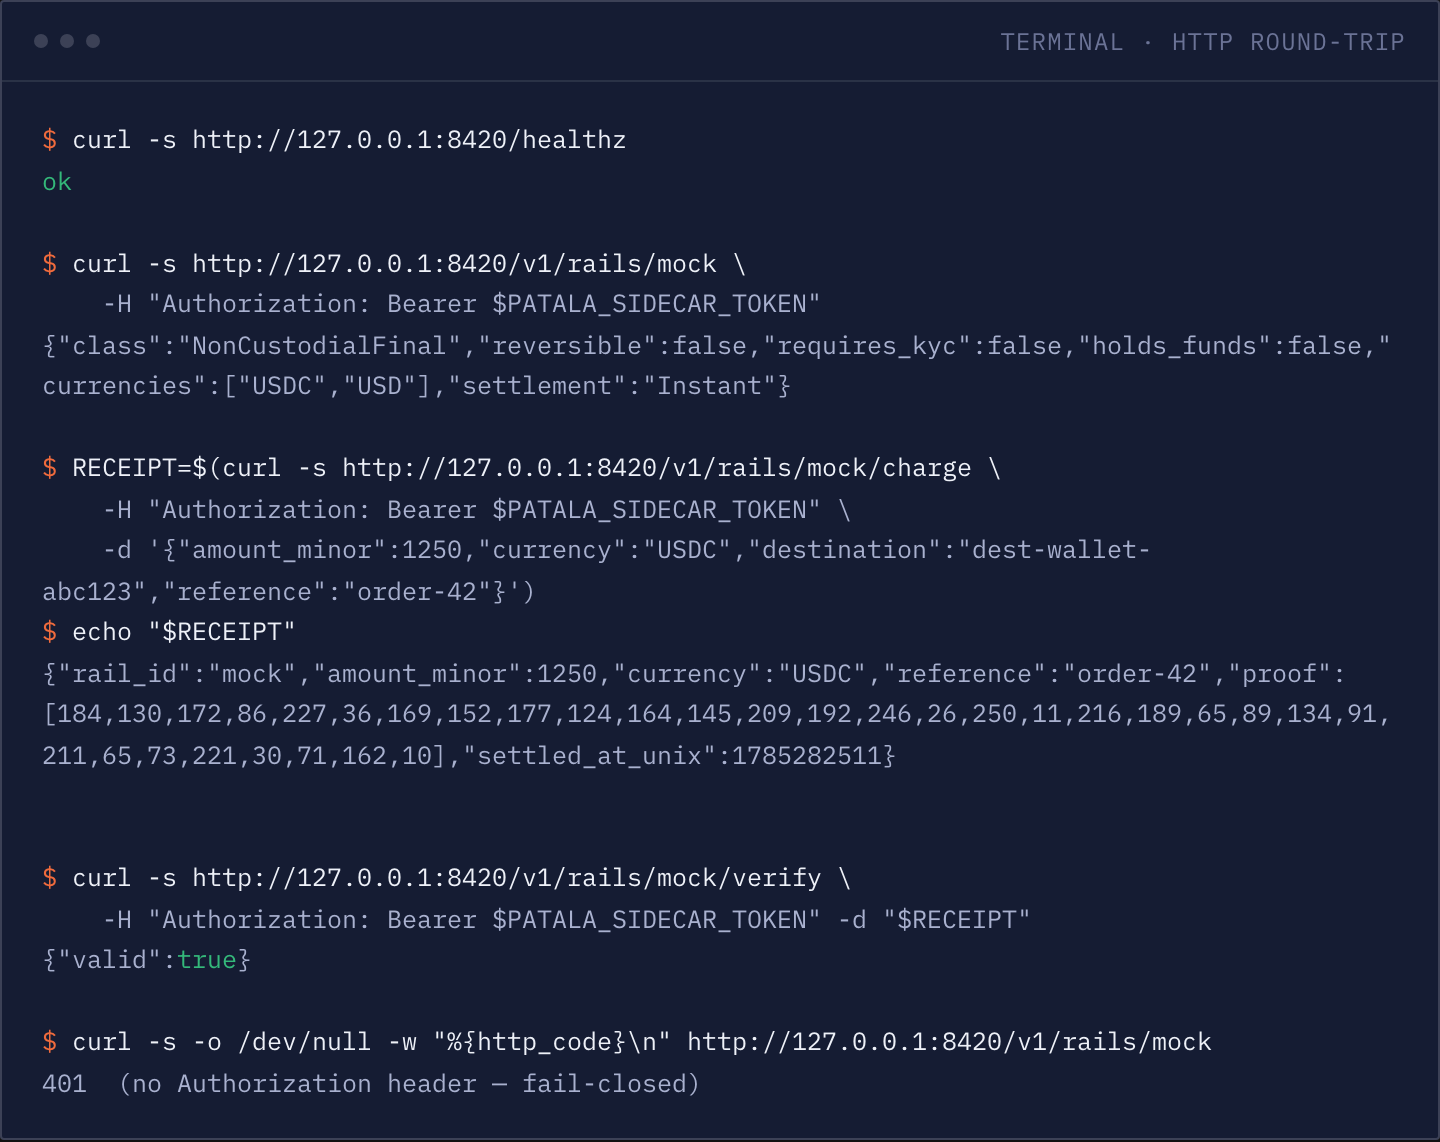Click the first window control dot in the title bar

coord(41,41)
